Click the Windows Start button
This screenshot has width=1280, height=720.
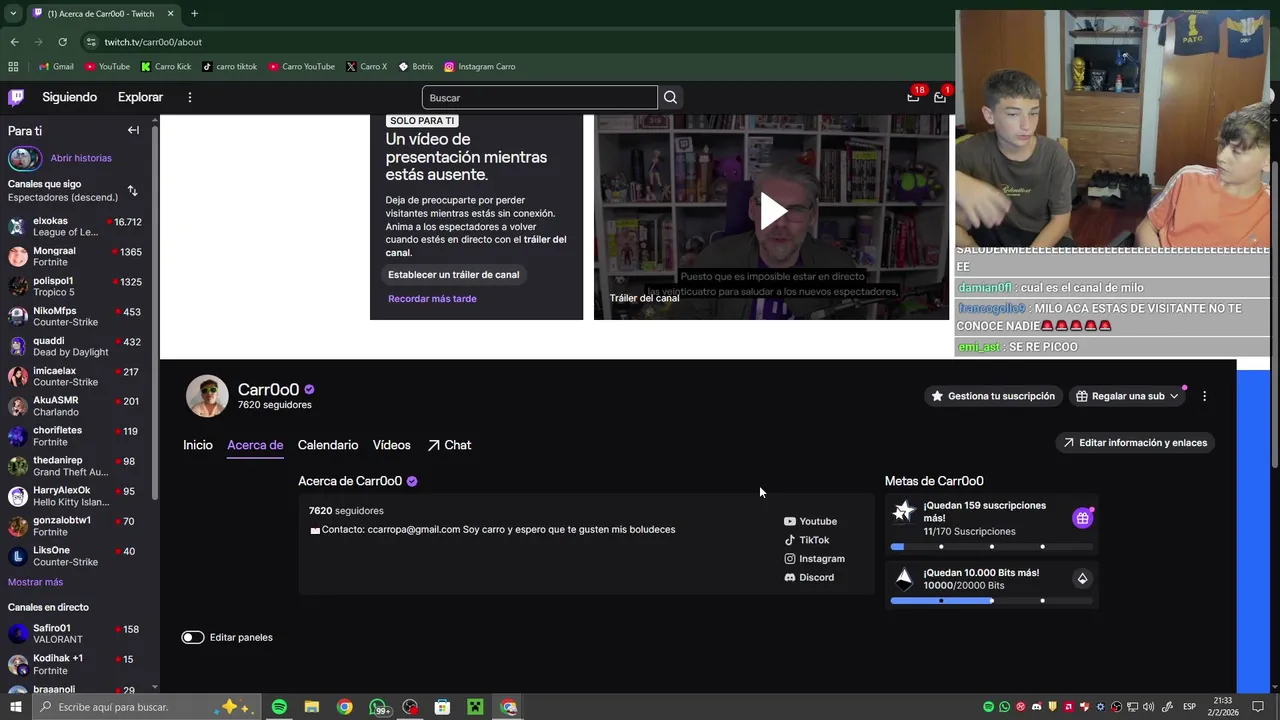15,707
